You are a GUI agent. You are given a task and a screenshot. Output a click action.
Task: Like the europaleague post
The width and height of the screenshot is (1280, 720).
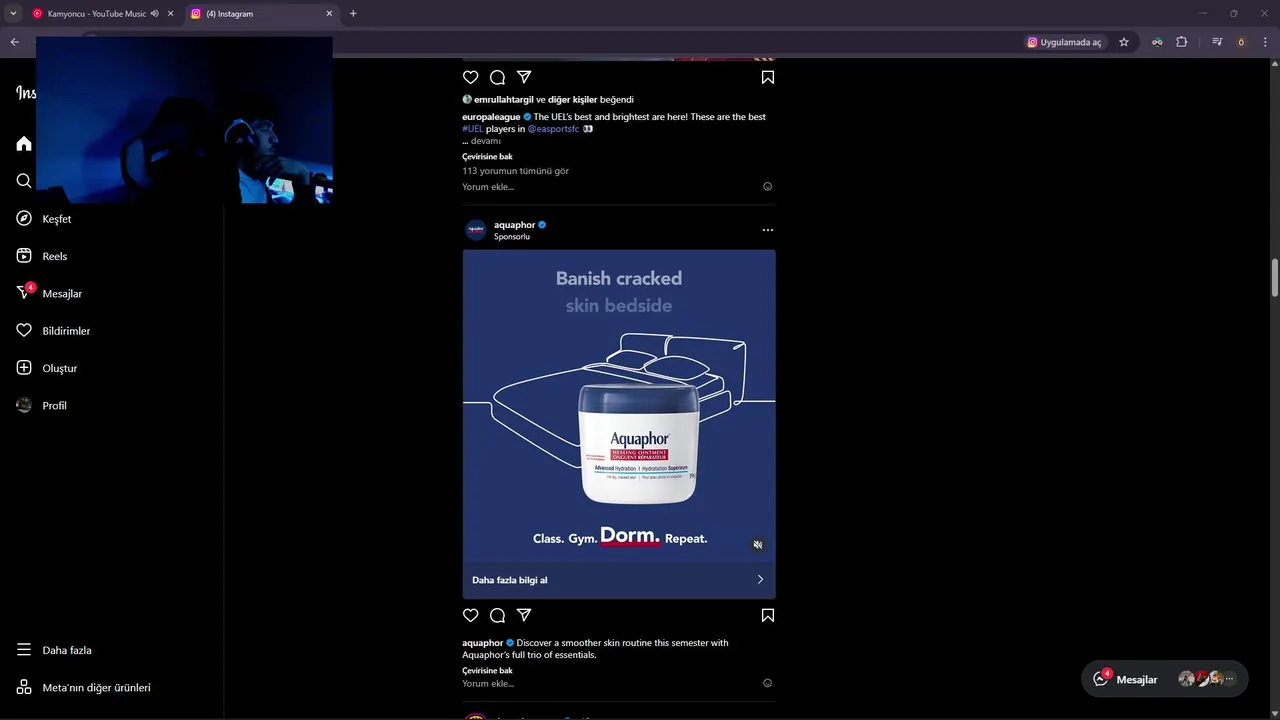pos(471,77)
